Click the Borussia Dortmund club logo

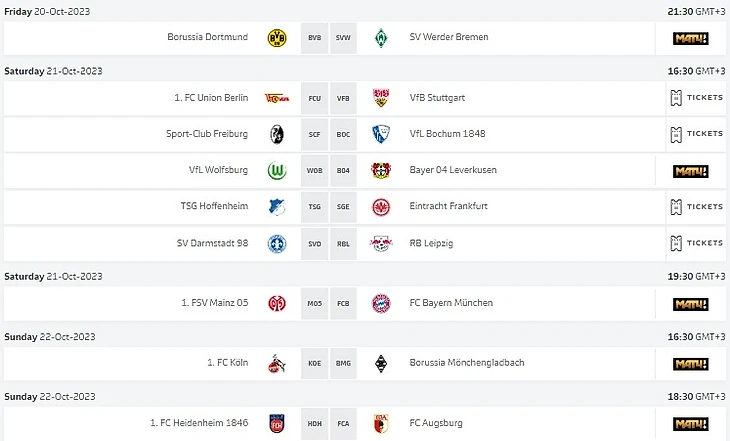(277, 38)
